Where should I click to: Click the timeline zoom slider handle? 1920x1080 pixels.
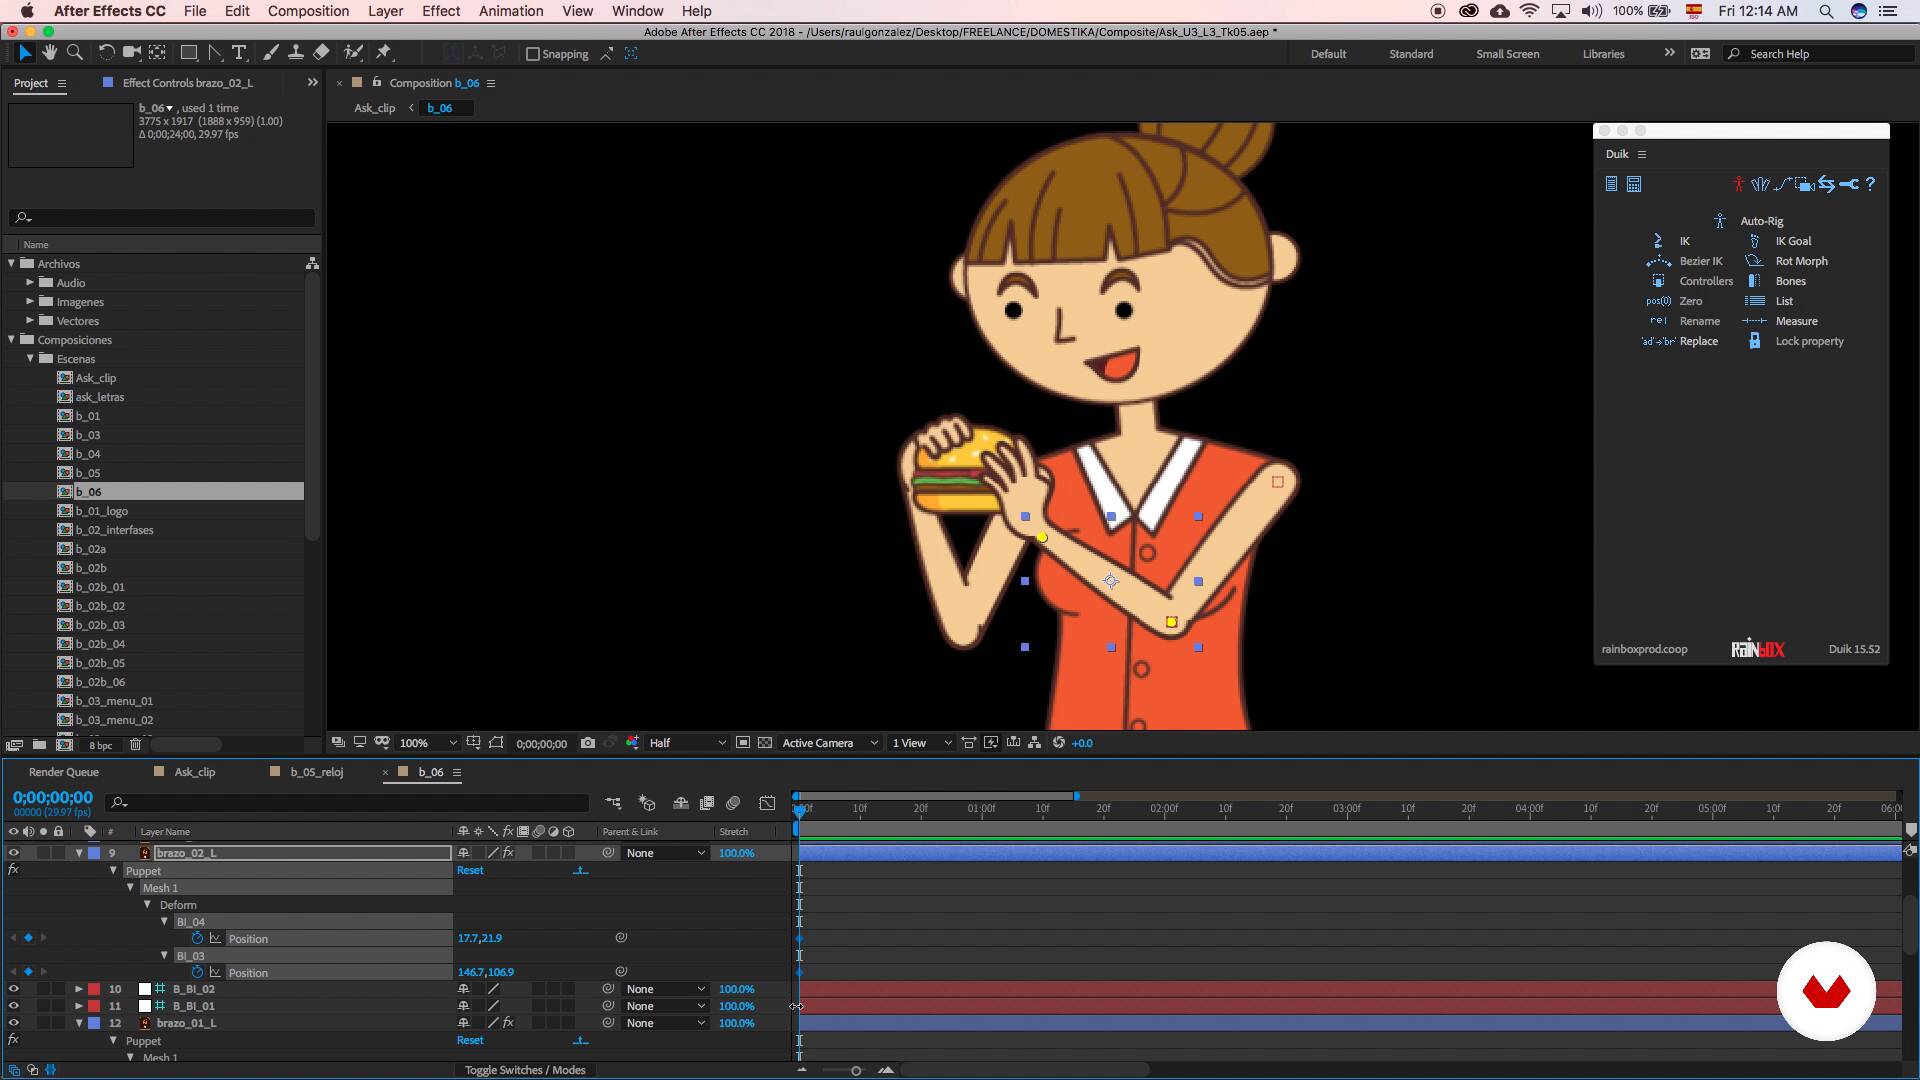click(x=856, y=1070)
